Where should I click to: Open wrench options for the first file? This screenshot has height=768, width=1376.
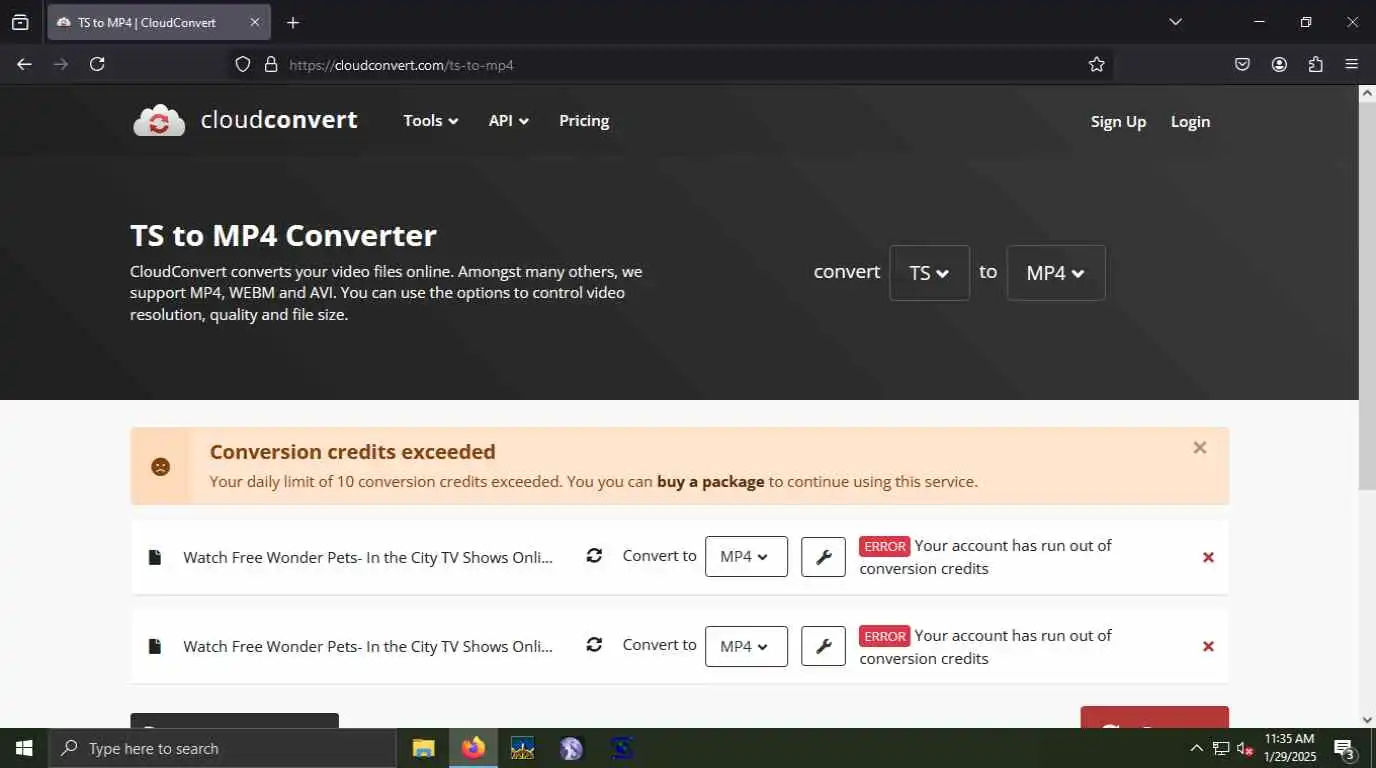click(824, 557)
